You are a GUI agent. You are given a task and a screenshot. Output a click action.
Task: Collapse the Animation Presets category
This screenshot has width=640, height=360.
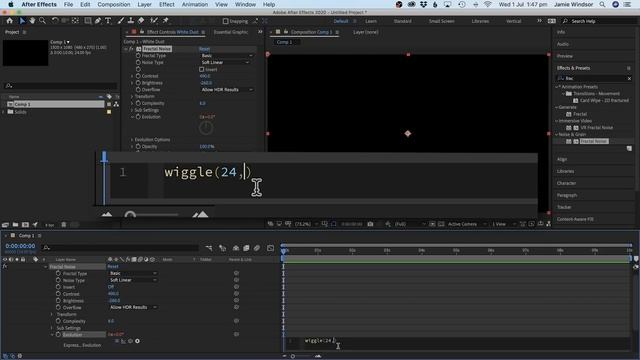[557, 87]
